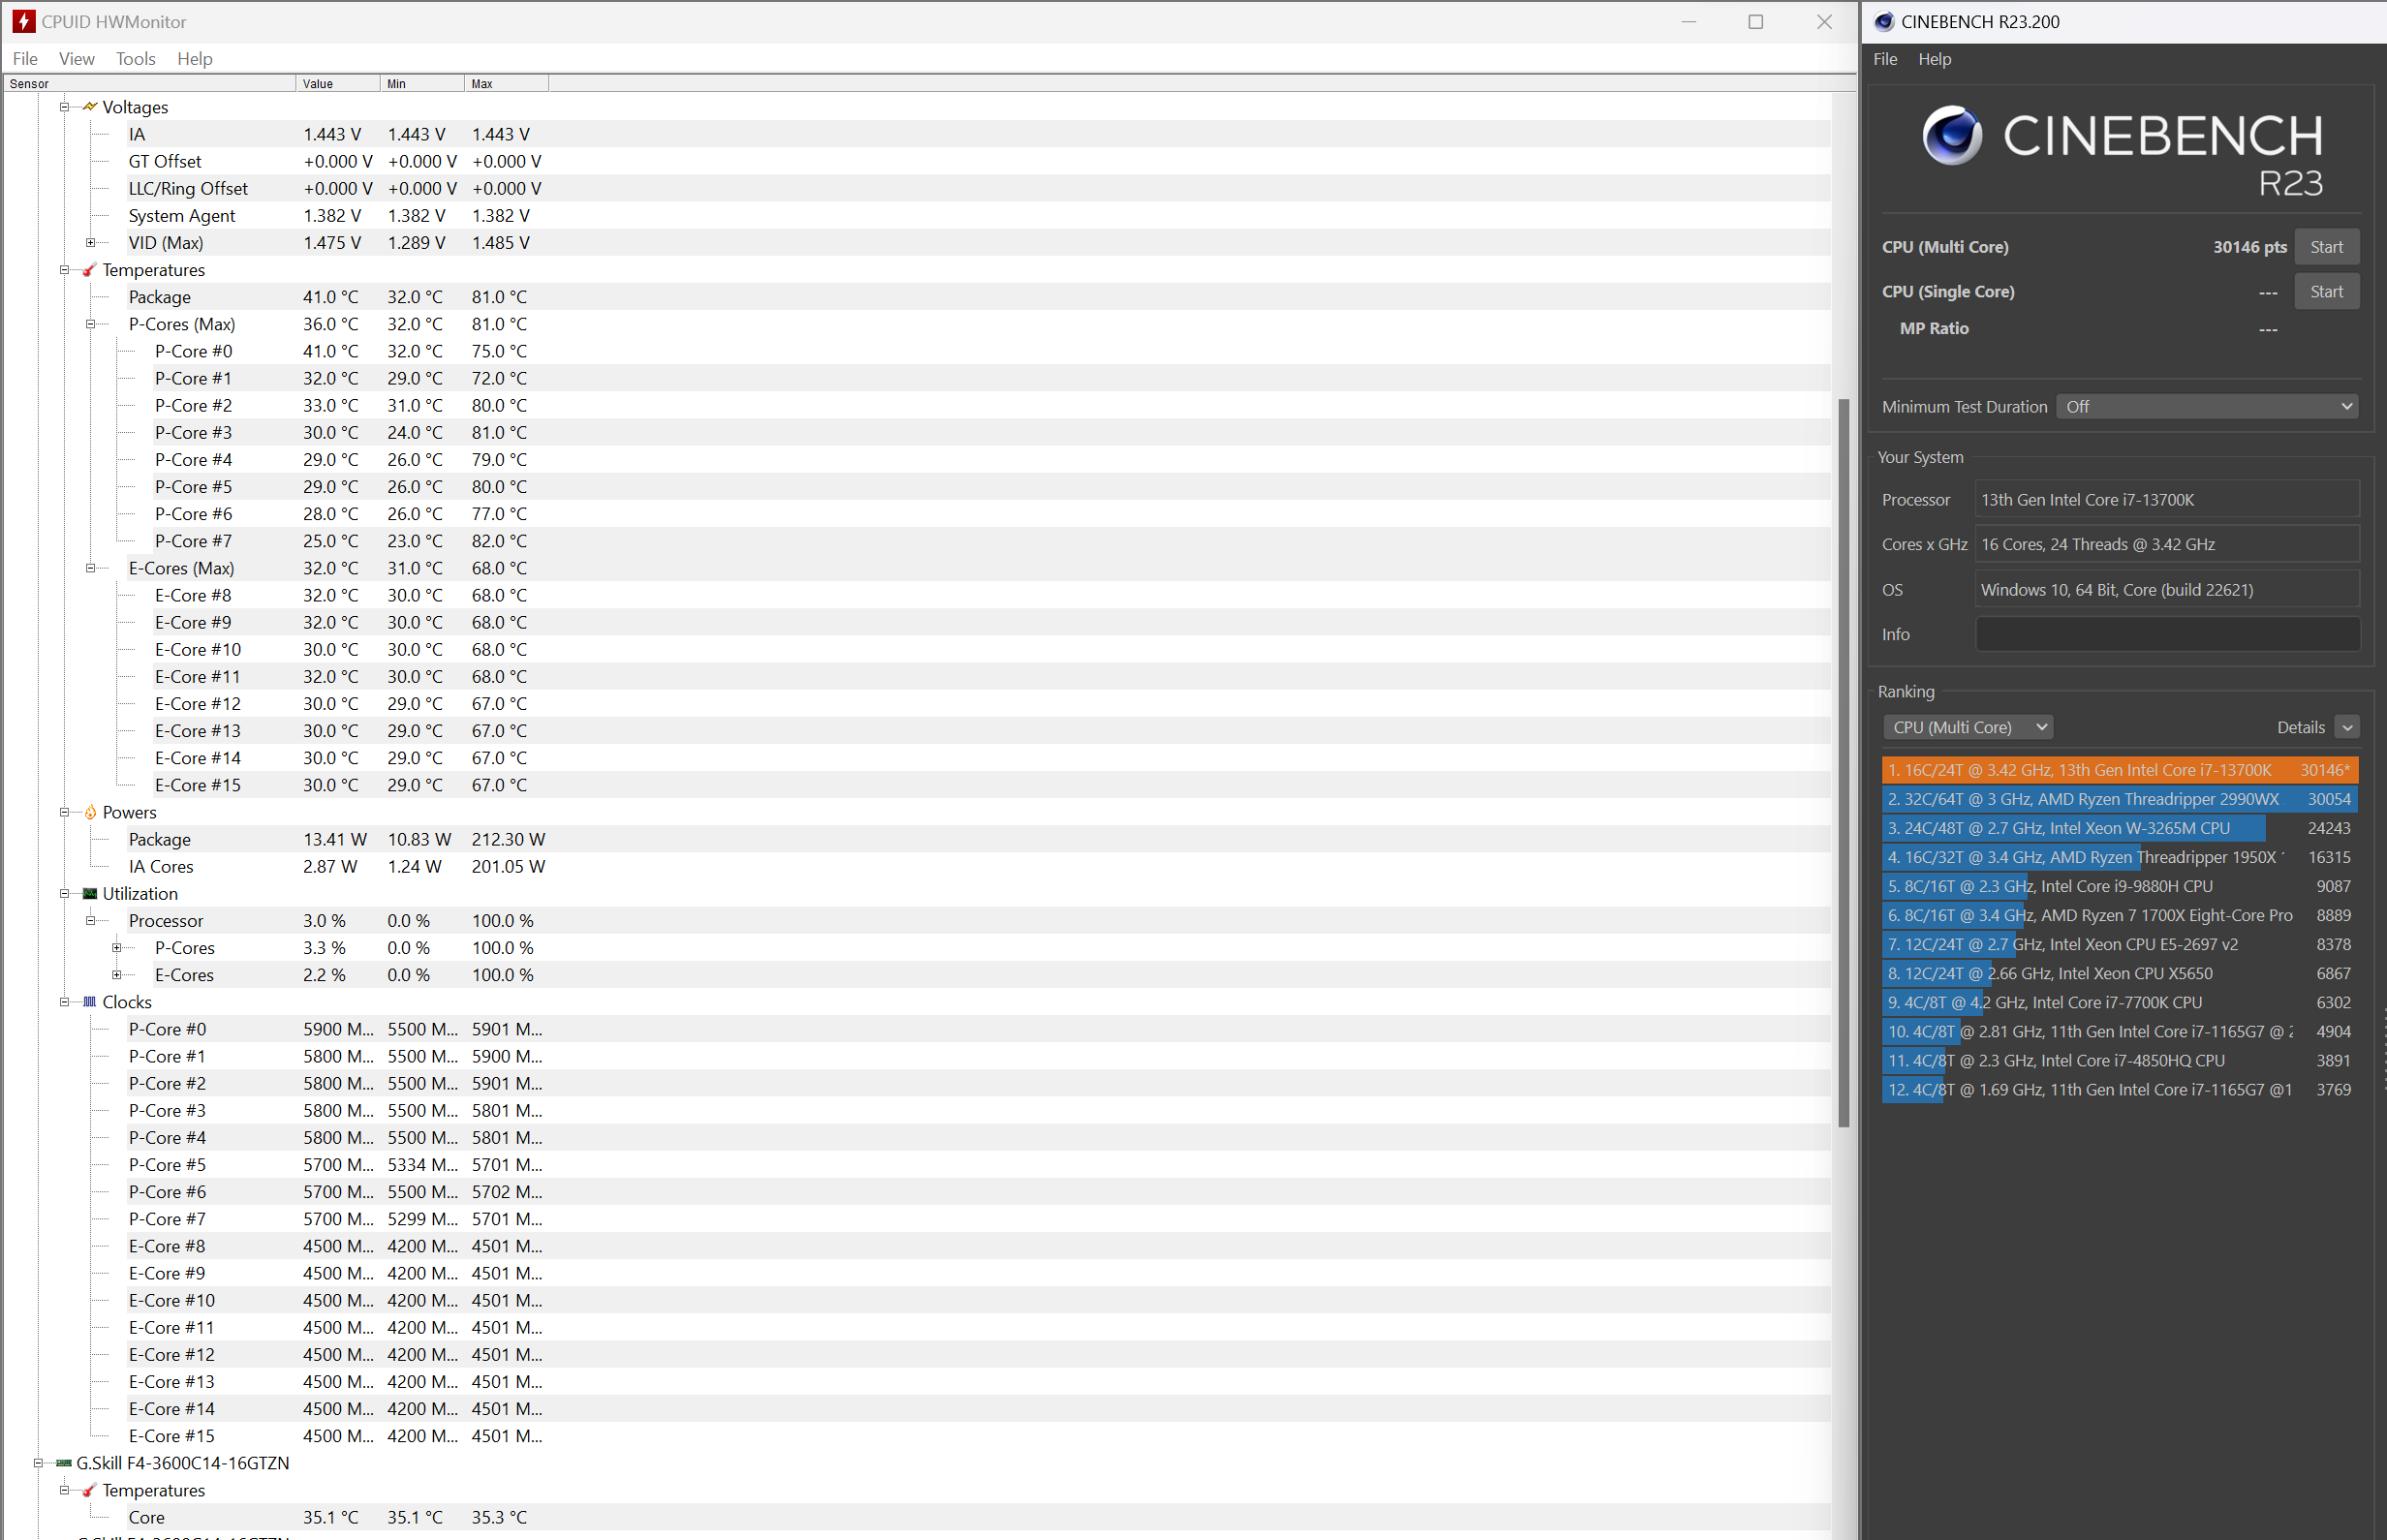
Task: Minimize the CPUID HWMonitor window
Action: [x=1688, y=21]
